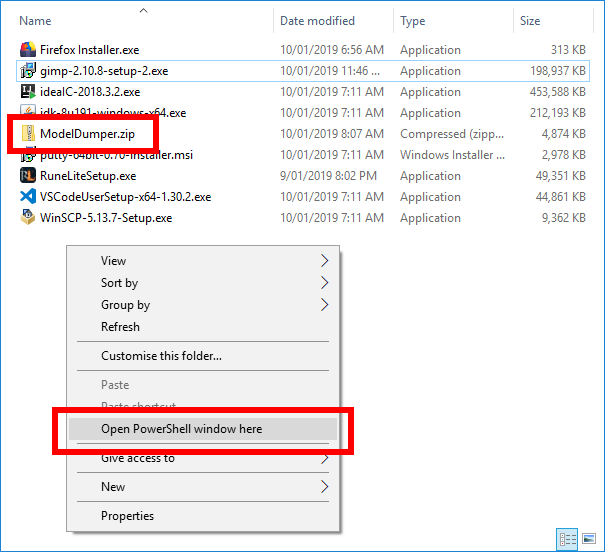Switch to details view icon
Viewport: 605px width, 552px height.
(567, 539)
